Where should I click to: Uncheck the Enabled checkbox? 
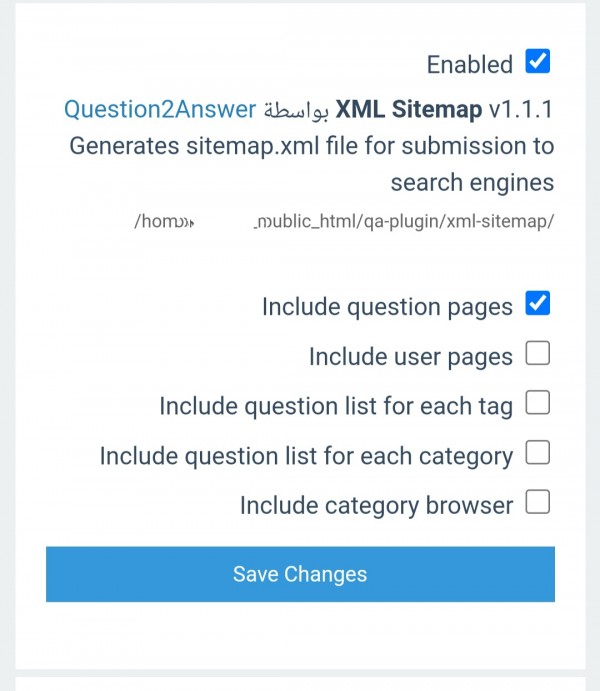pyautogui.click(x=538, y=62)
